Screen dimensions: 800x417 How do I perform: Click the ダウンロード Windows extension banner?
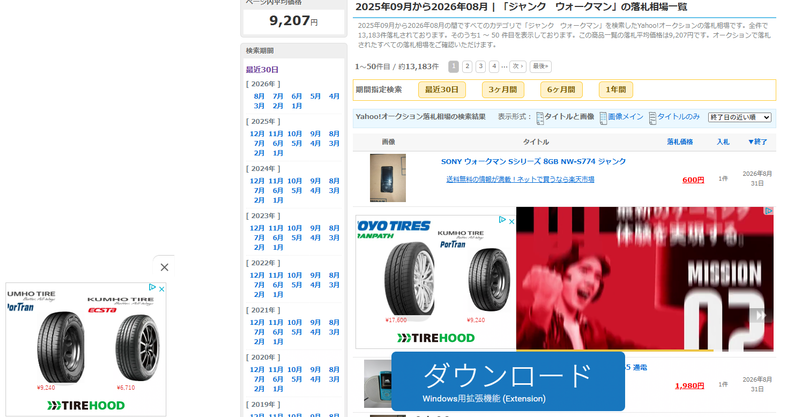[508, 381]
